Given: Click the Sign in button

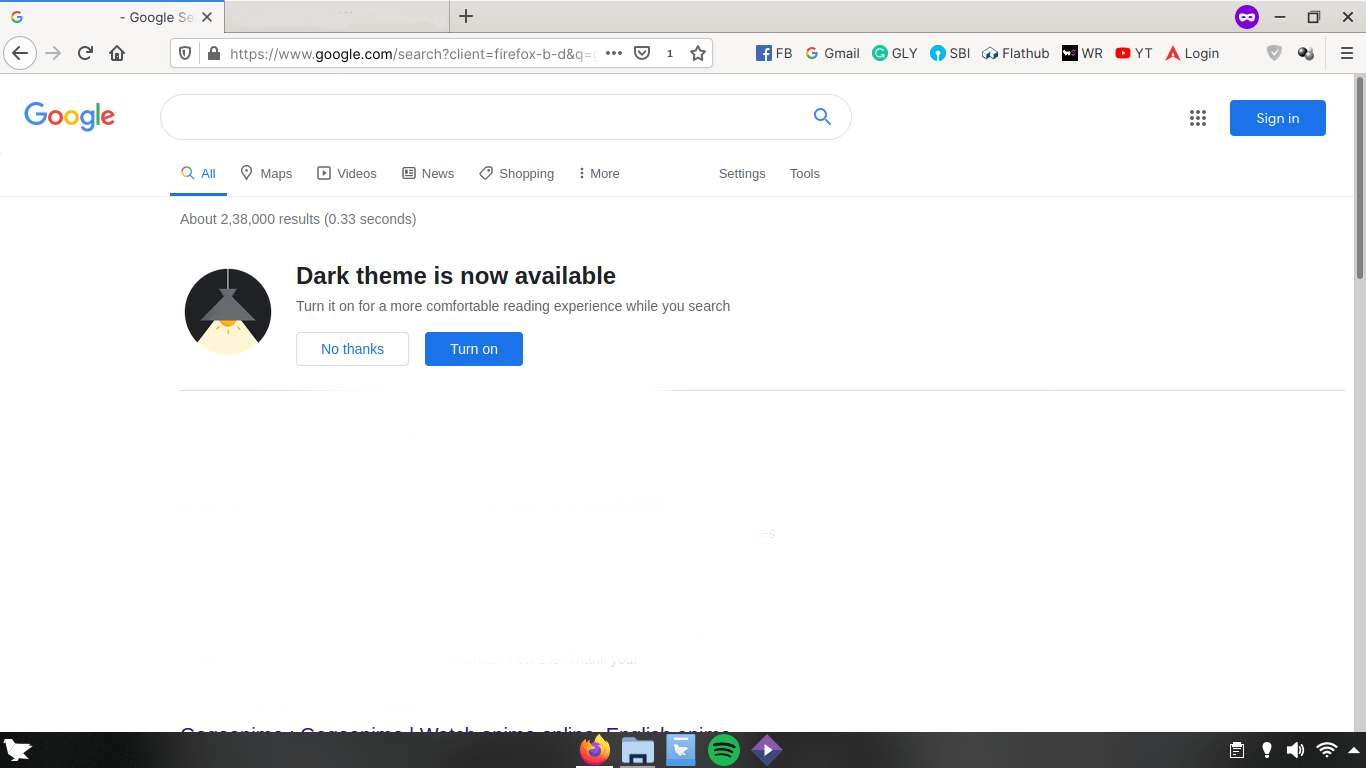Looking at the screenshot, I should (1278, 118).
